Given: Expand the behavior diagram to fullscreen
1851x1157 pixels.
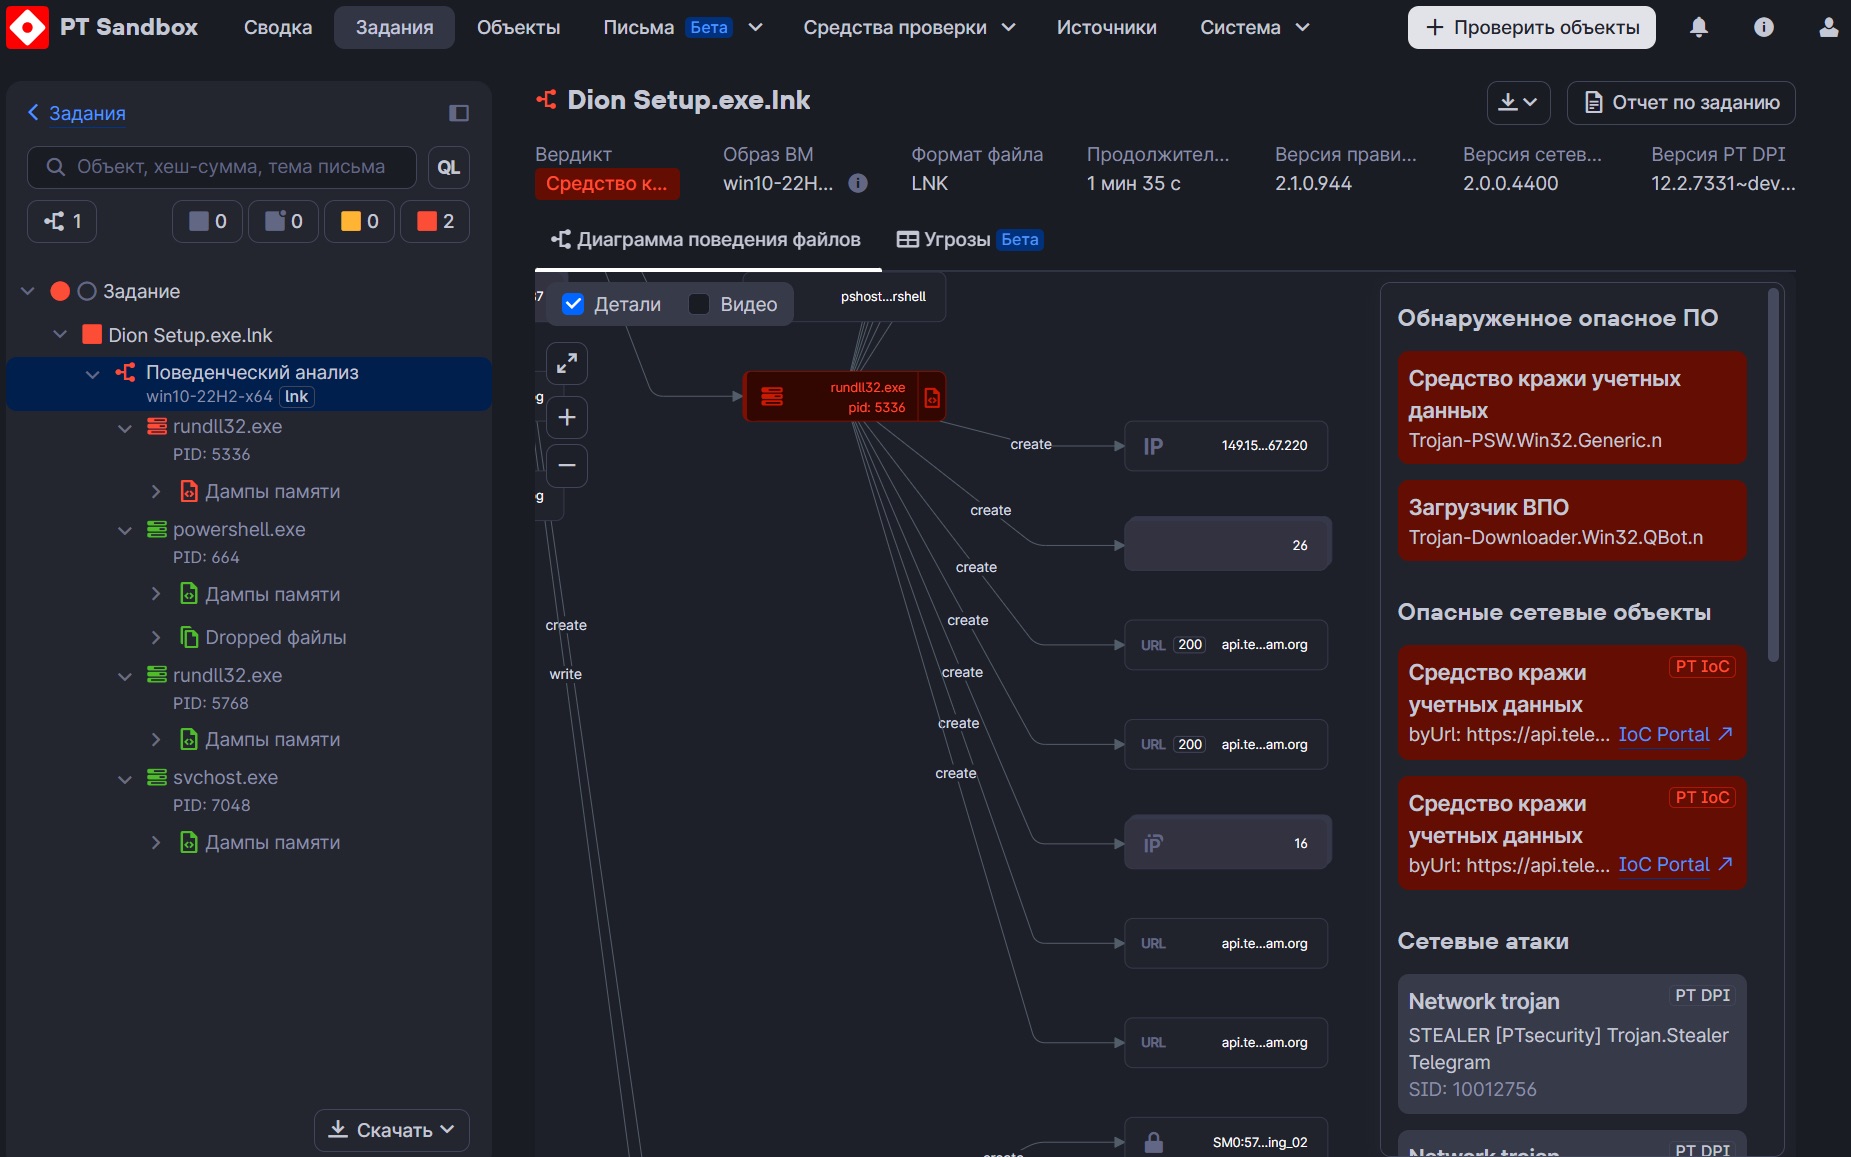Looking at the screenshot, I should 567,364.
